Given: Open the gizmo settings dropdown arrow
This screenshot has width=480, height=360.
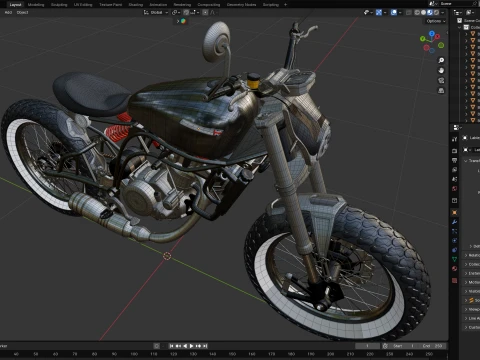Looking at the screenshot, I should (x=385, y=12).
